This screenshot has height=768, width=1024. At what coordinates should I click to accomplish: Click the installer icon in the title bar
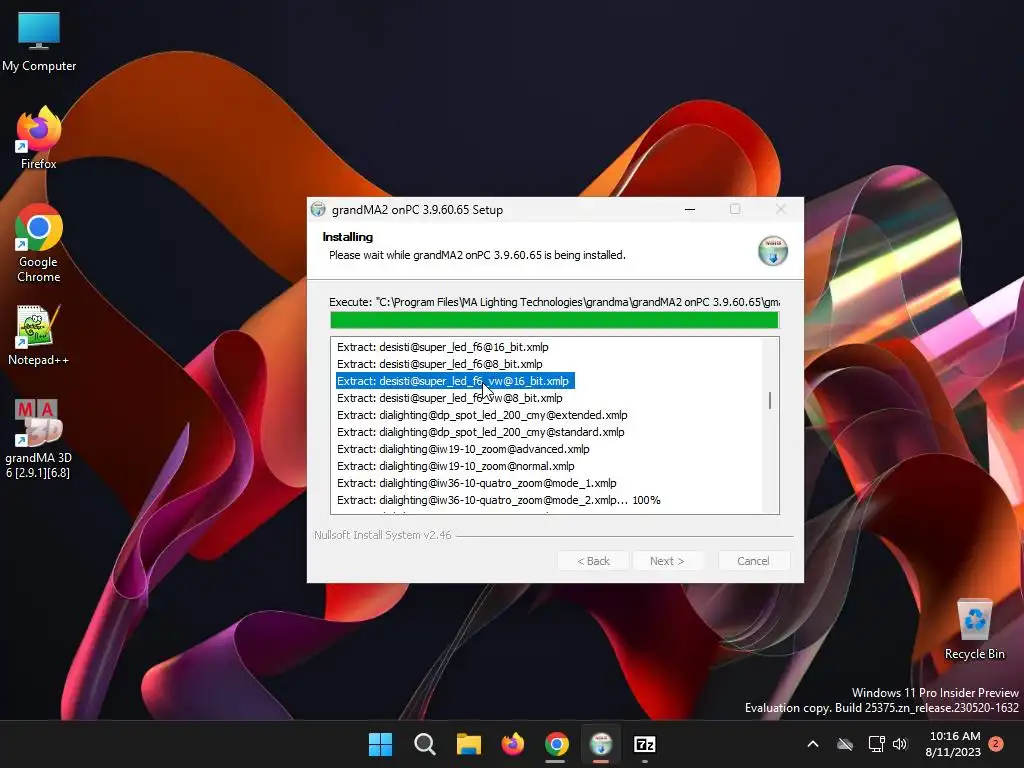[x=318, y=209]
